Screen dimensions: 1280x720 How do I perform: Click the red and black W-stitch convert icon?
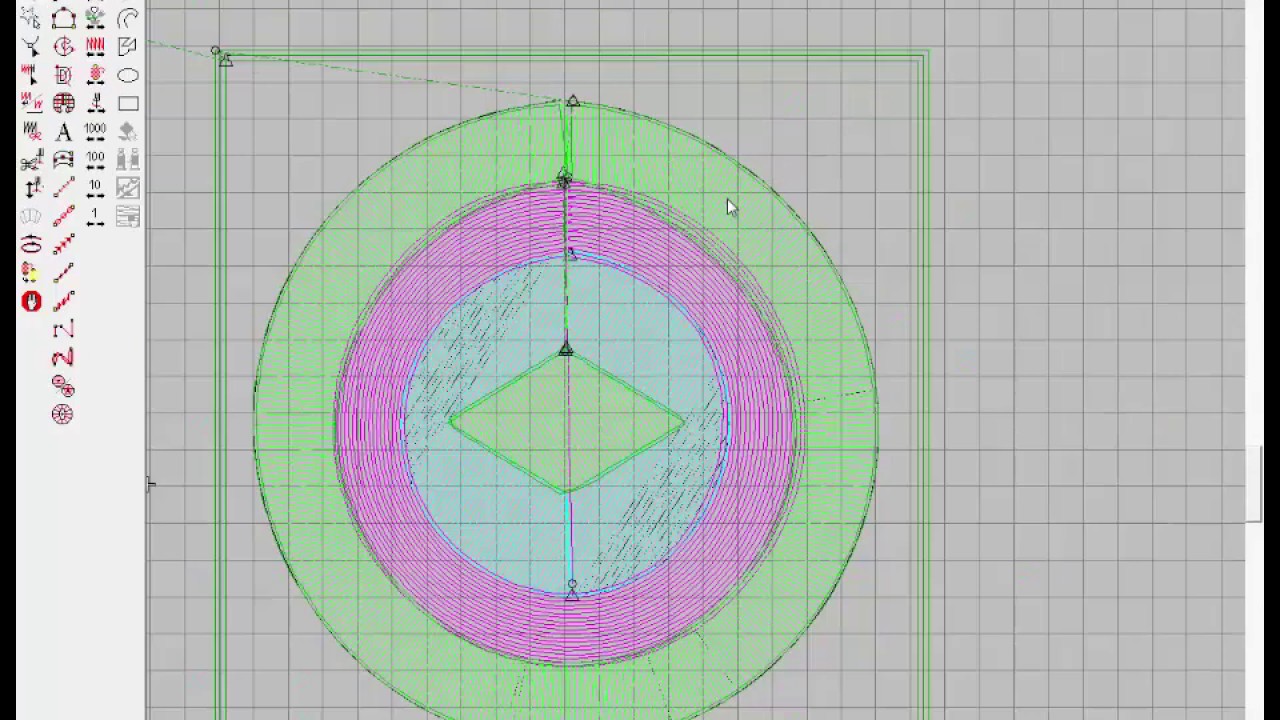[x=31, y=103]
